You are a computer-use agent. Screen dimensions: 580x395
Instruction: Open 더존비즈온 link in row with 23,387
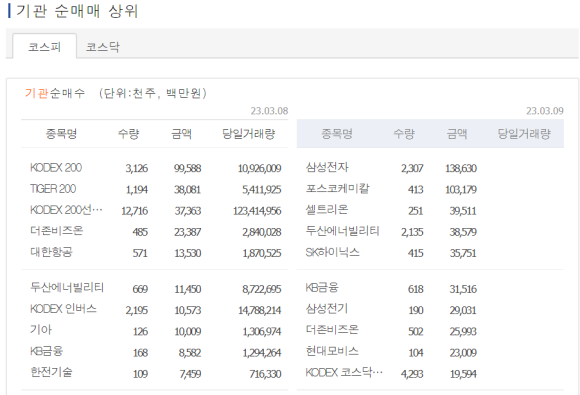click(57, 231)
